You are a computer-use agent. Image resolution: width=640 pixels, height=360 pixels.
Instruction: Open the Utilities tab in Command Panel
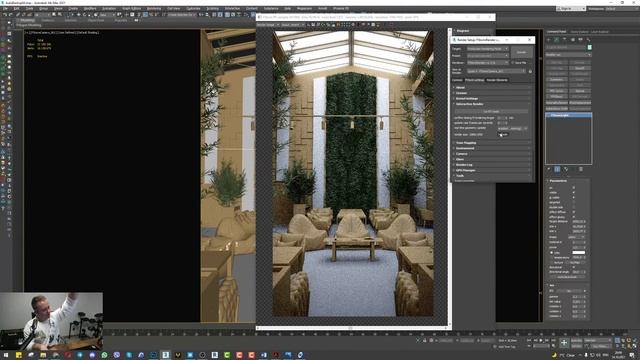pyautogui.click(x=588, y=40)
